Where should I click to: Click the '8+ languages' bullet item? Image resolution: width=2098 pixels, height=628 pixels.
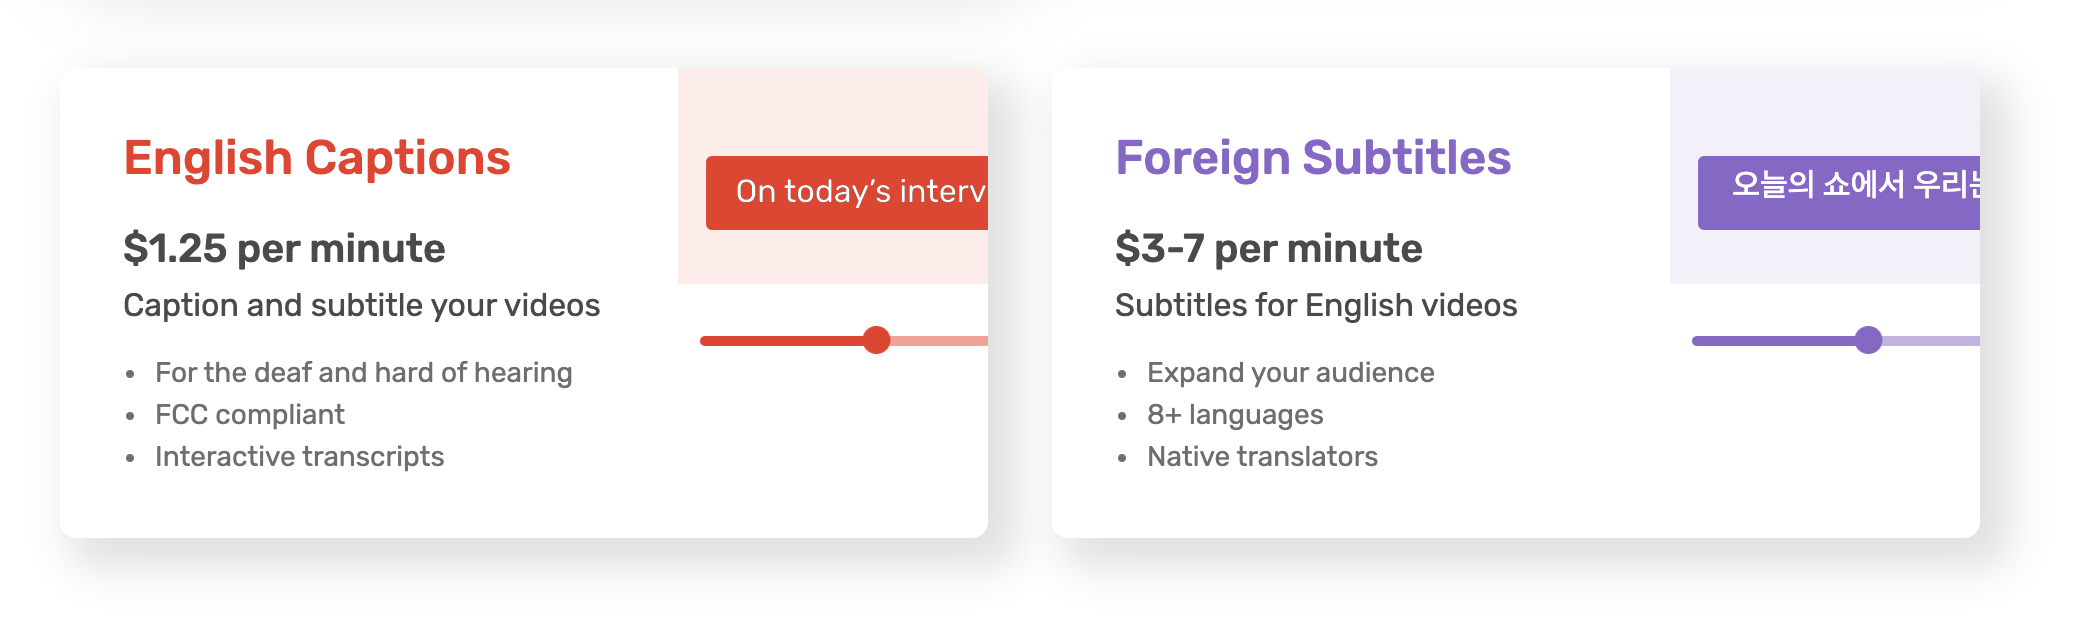click(x=1235, y=414)
